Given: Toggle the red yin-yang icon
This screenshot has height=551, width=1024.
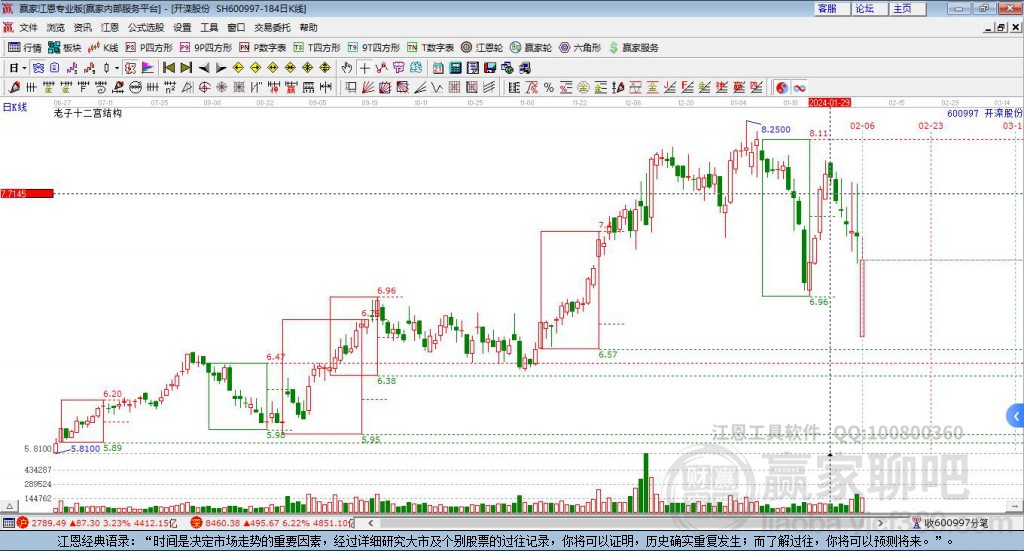Looking at the screenshot, I should [782, 87].
